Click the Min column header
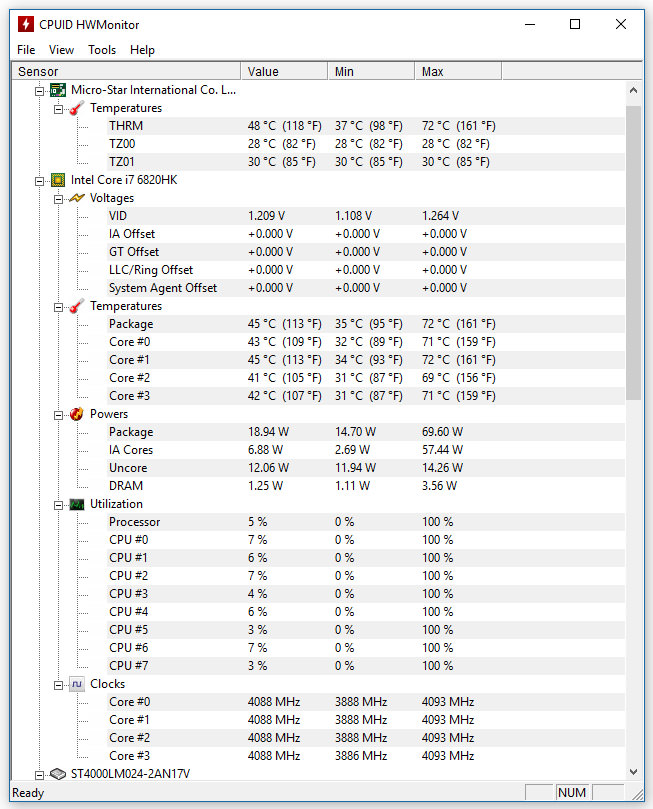653x809 pixels. click(371, 71)
